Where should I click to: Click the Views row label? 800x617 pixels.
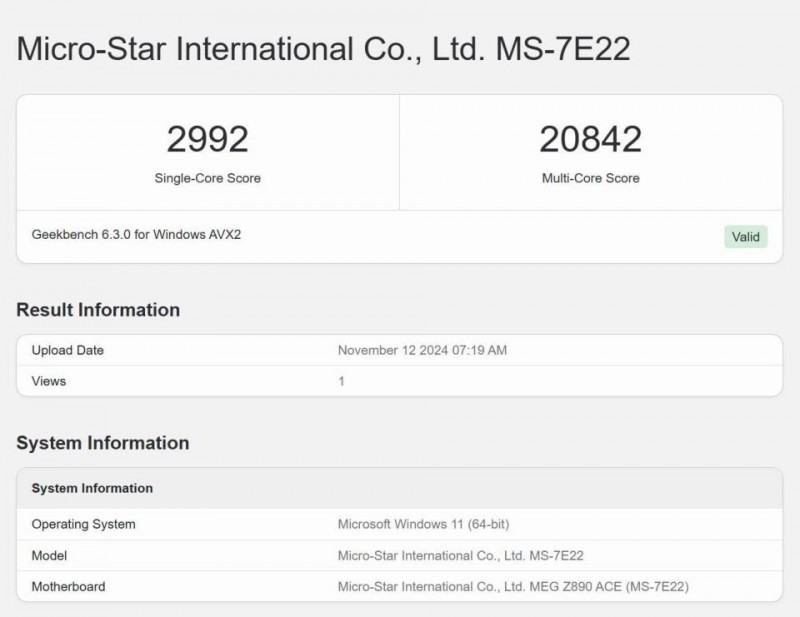coord(49,381)
